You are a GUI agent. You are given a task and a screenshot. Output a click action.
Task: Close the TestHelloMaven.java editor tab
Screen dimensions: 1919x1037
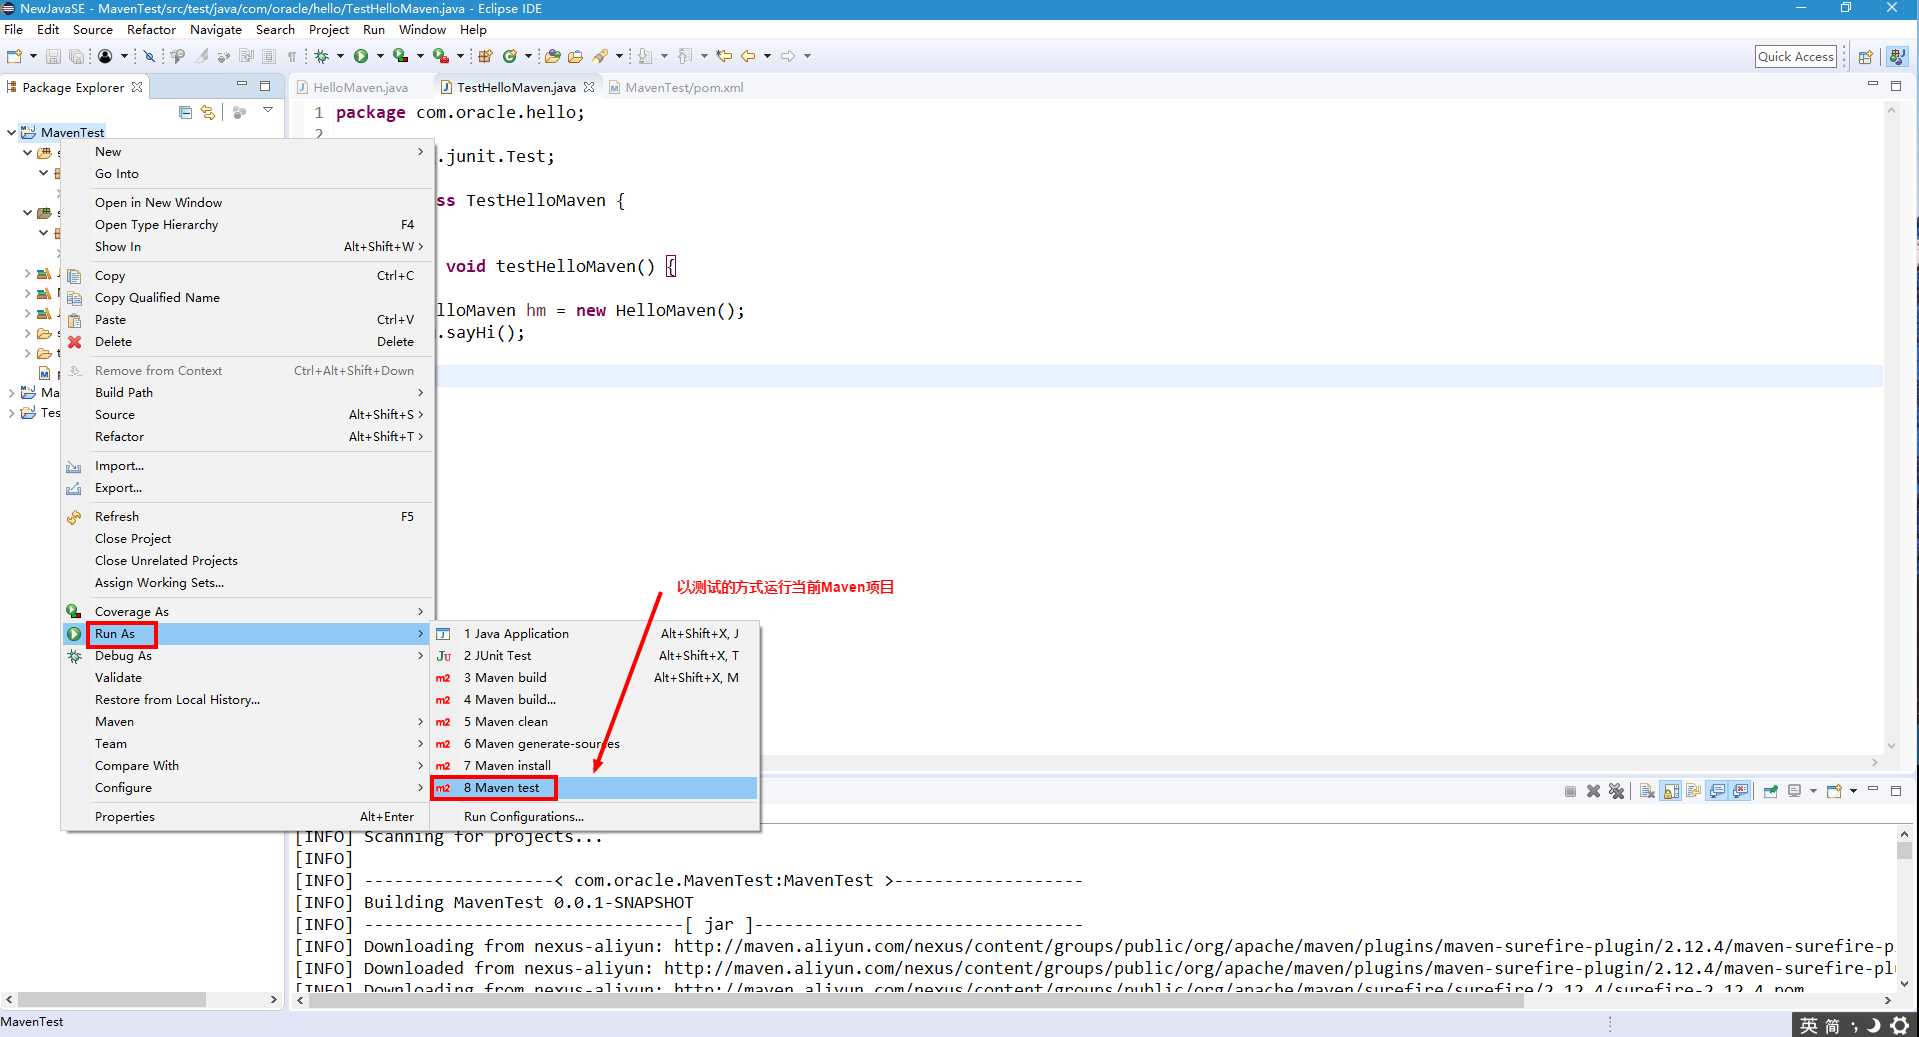tap(589, 88)
